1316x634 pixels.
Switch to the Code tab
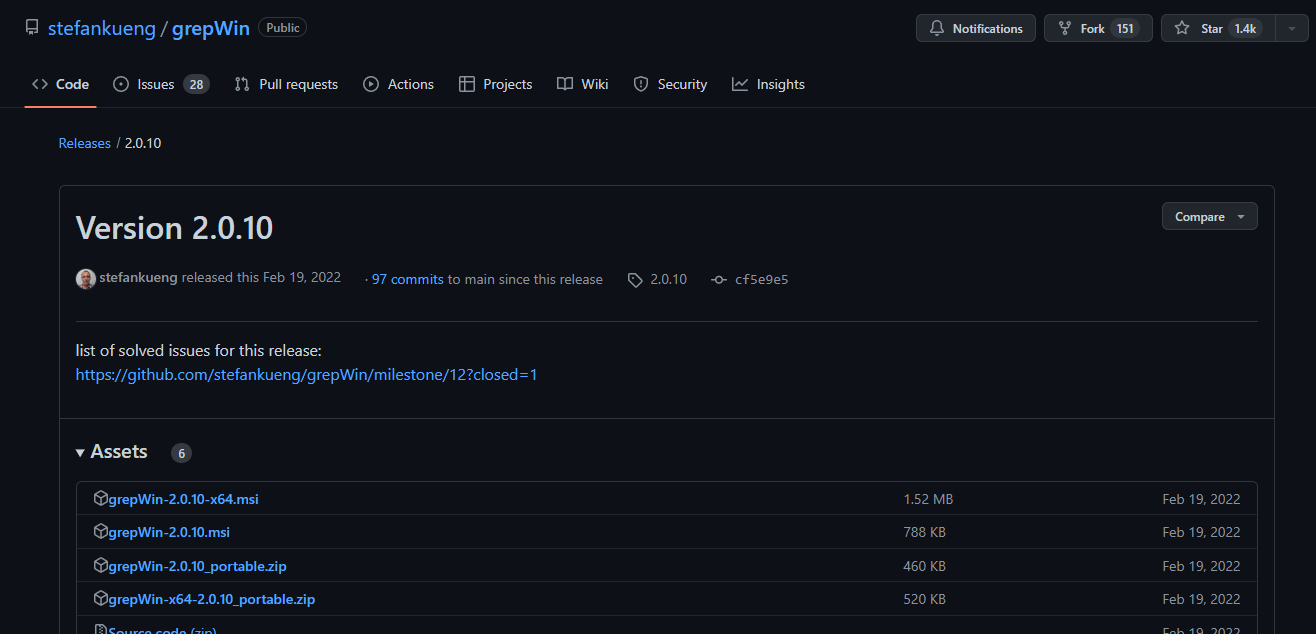(x=61, y=84)
